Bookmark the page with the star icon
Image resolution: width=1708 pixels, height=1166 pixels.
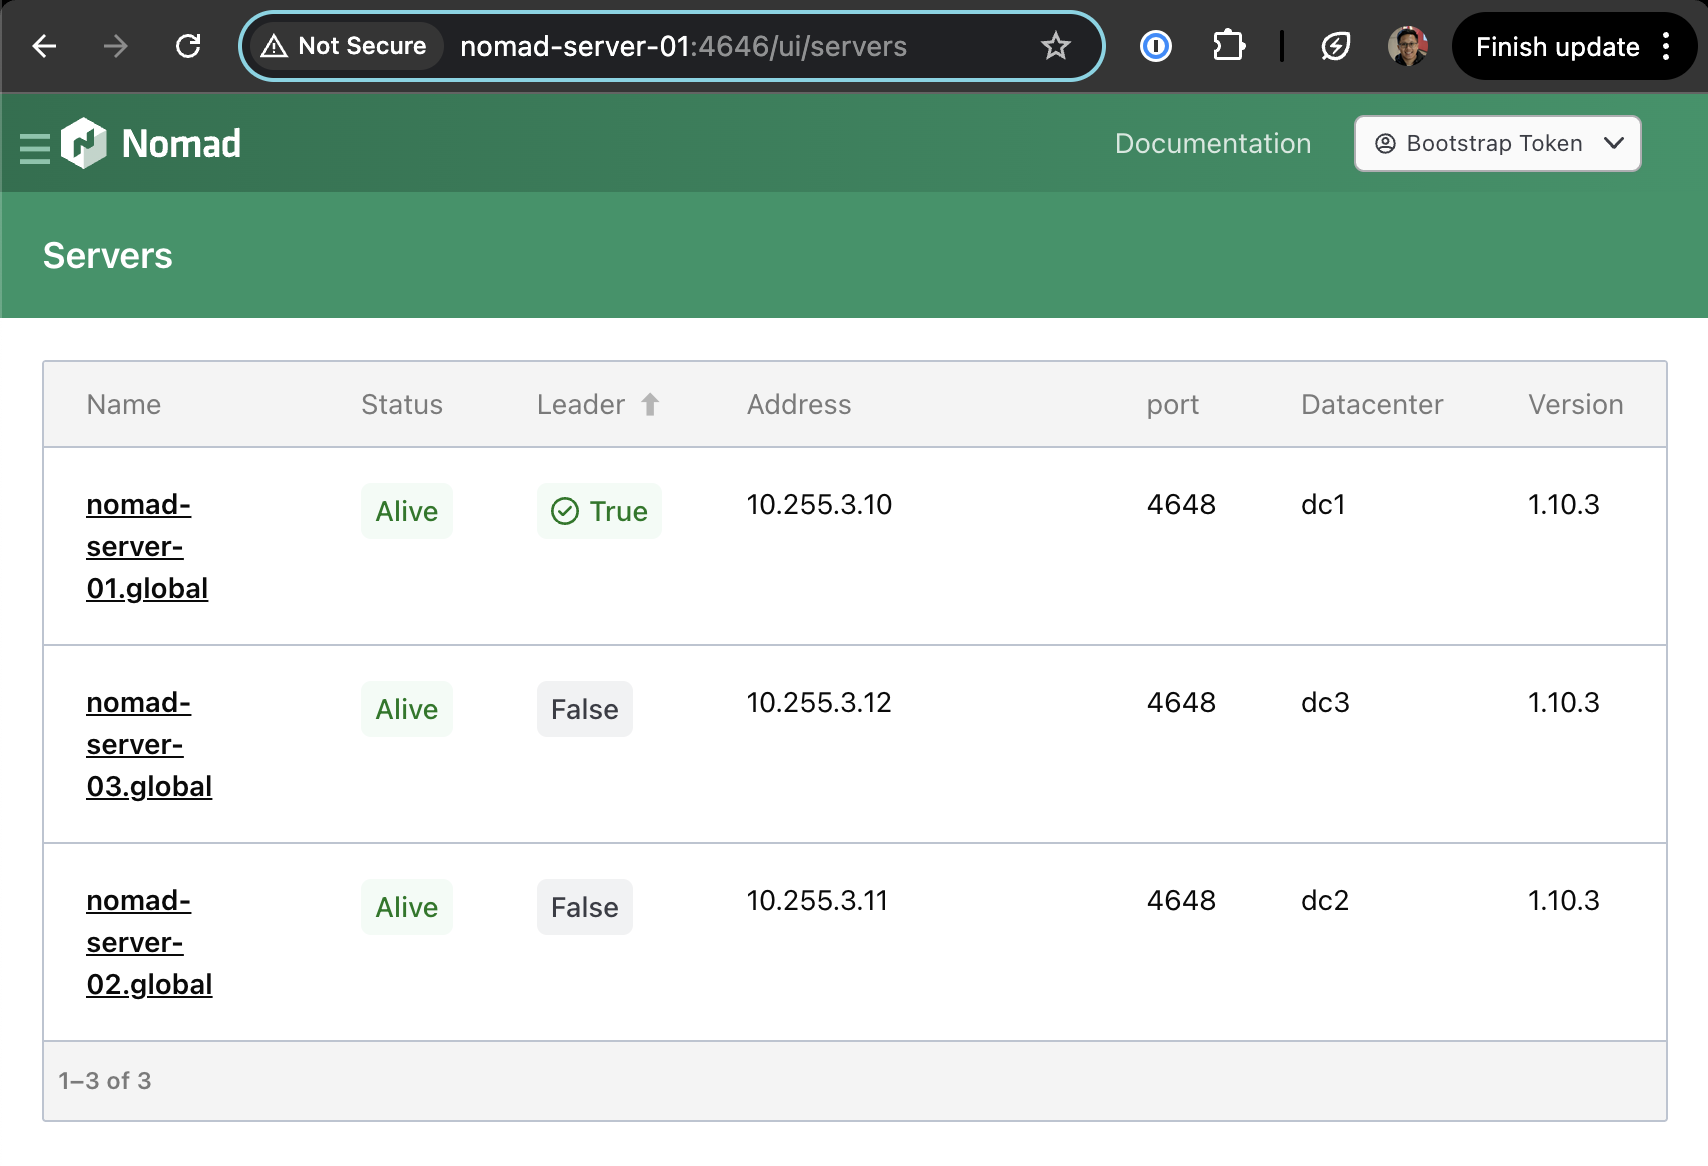pos(1055,46)
